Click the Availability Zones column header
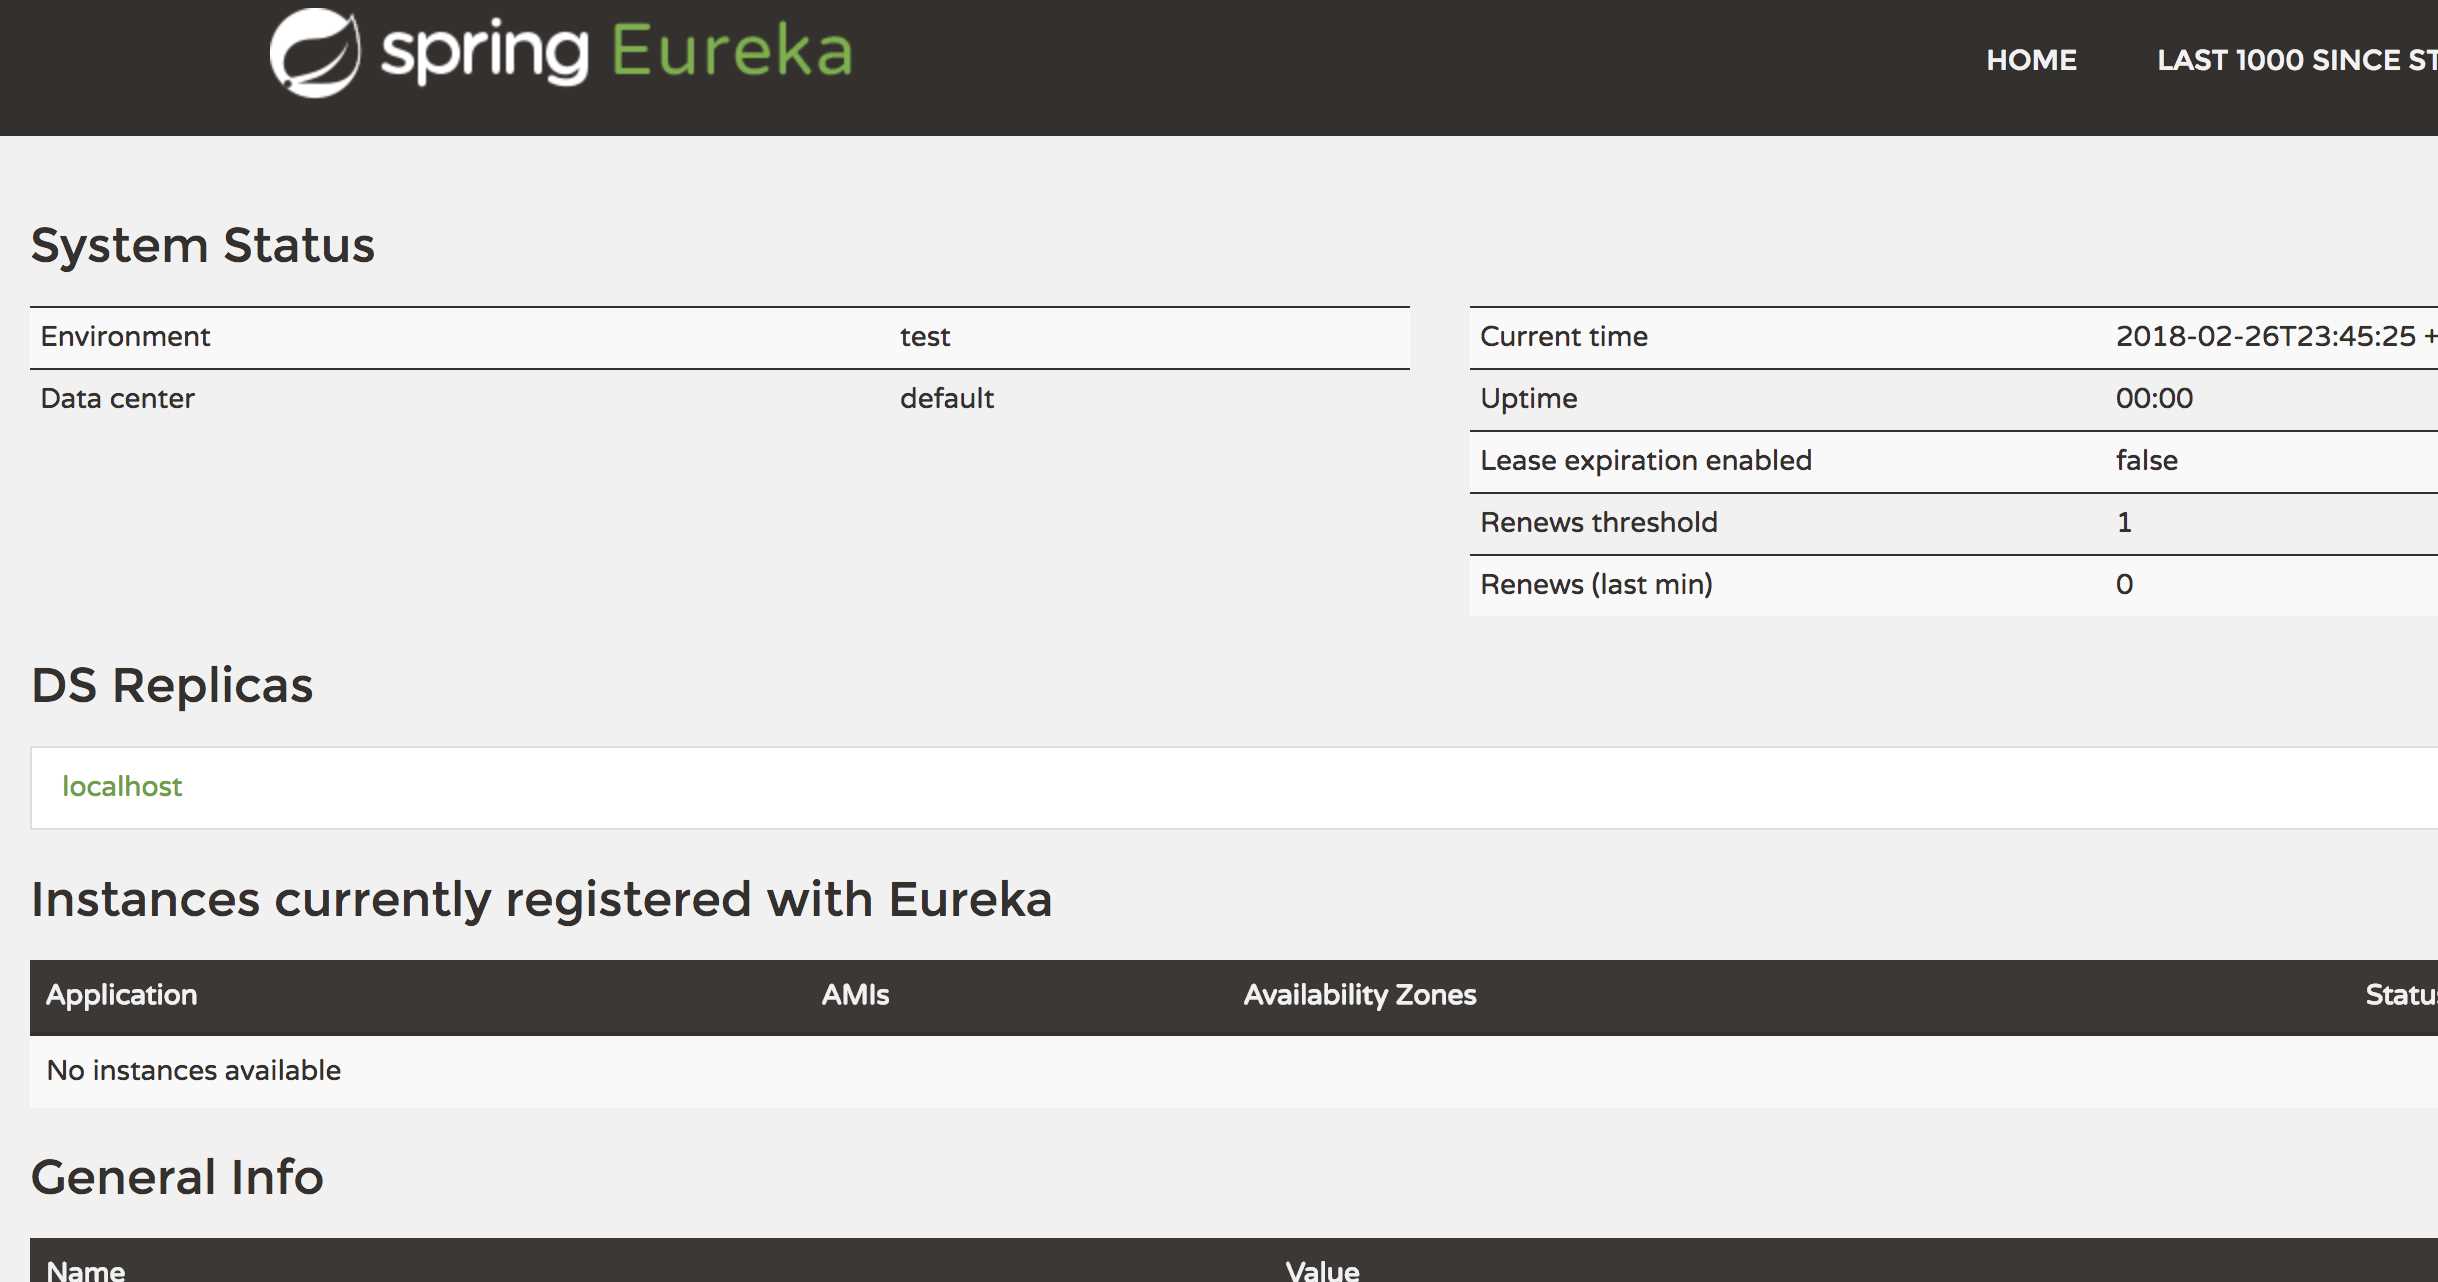The height and width of the screenshot is (1282, 2438). point(1359,995)
